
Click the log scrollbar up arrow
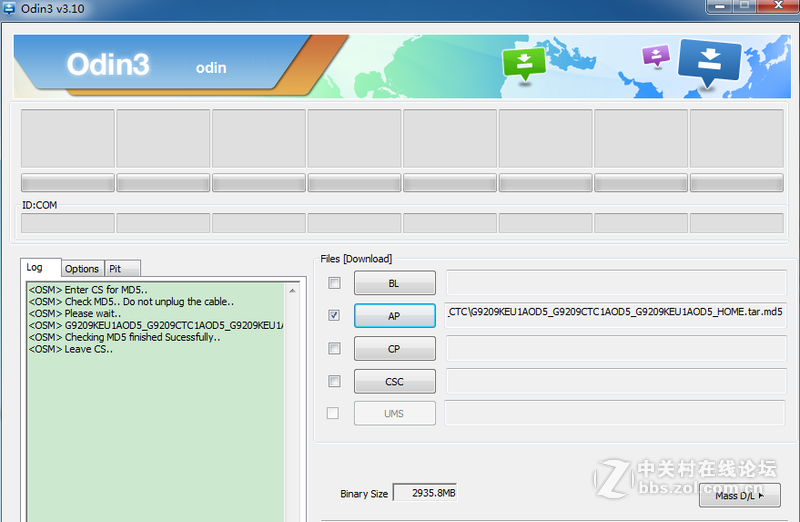point(292,291)
